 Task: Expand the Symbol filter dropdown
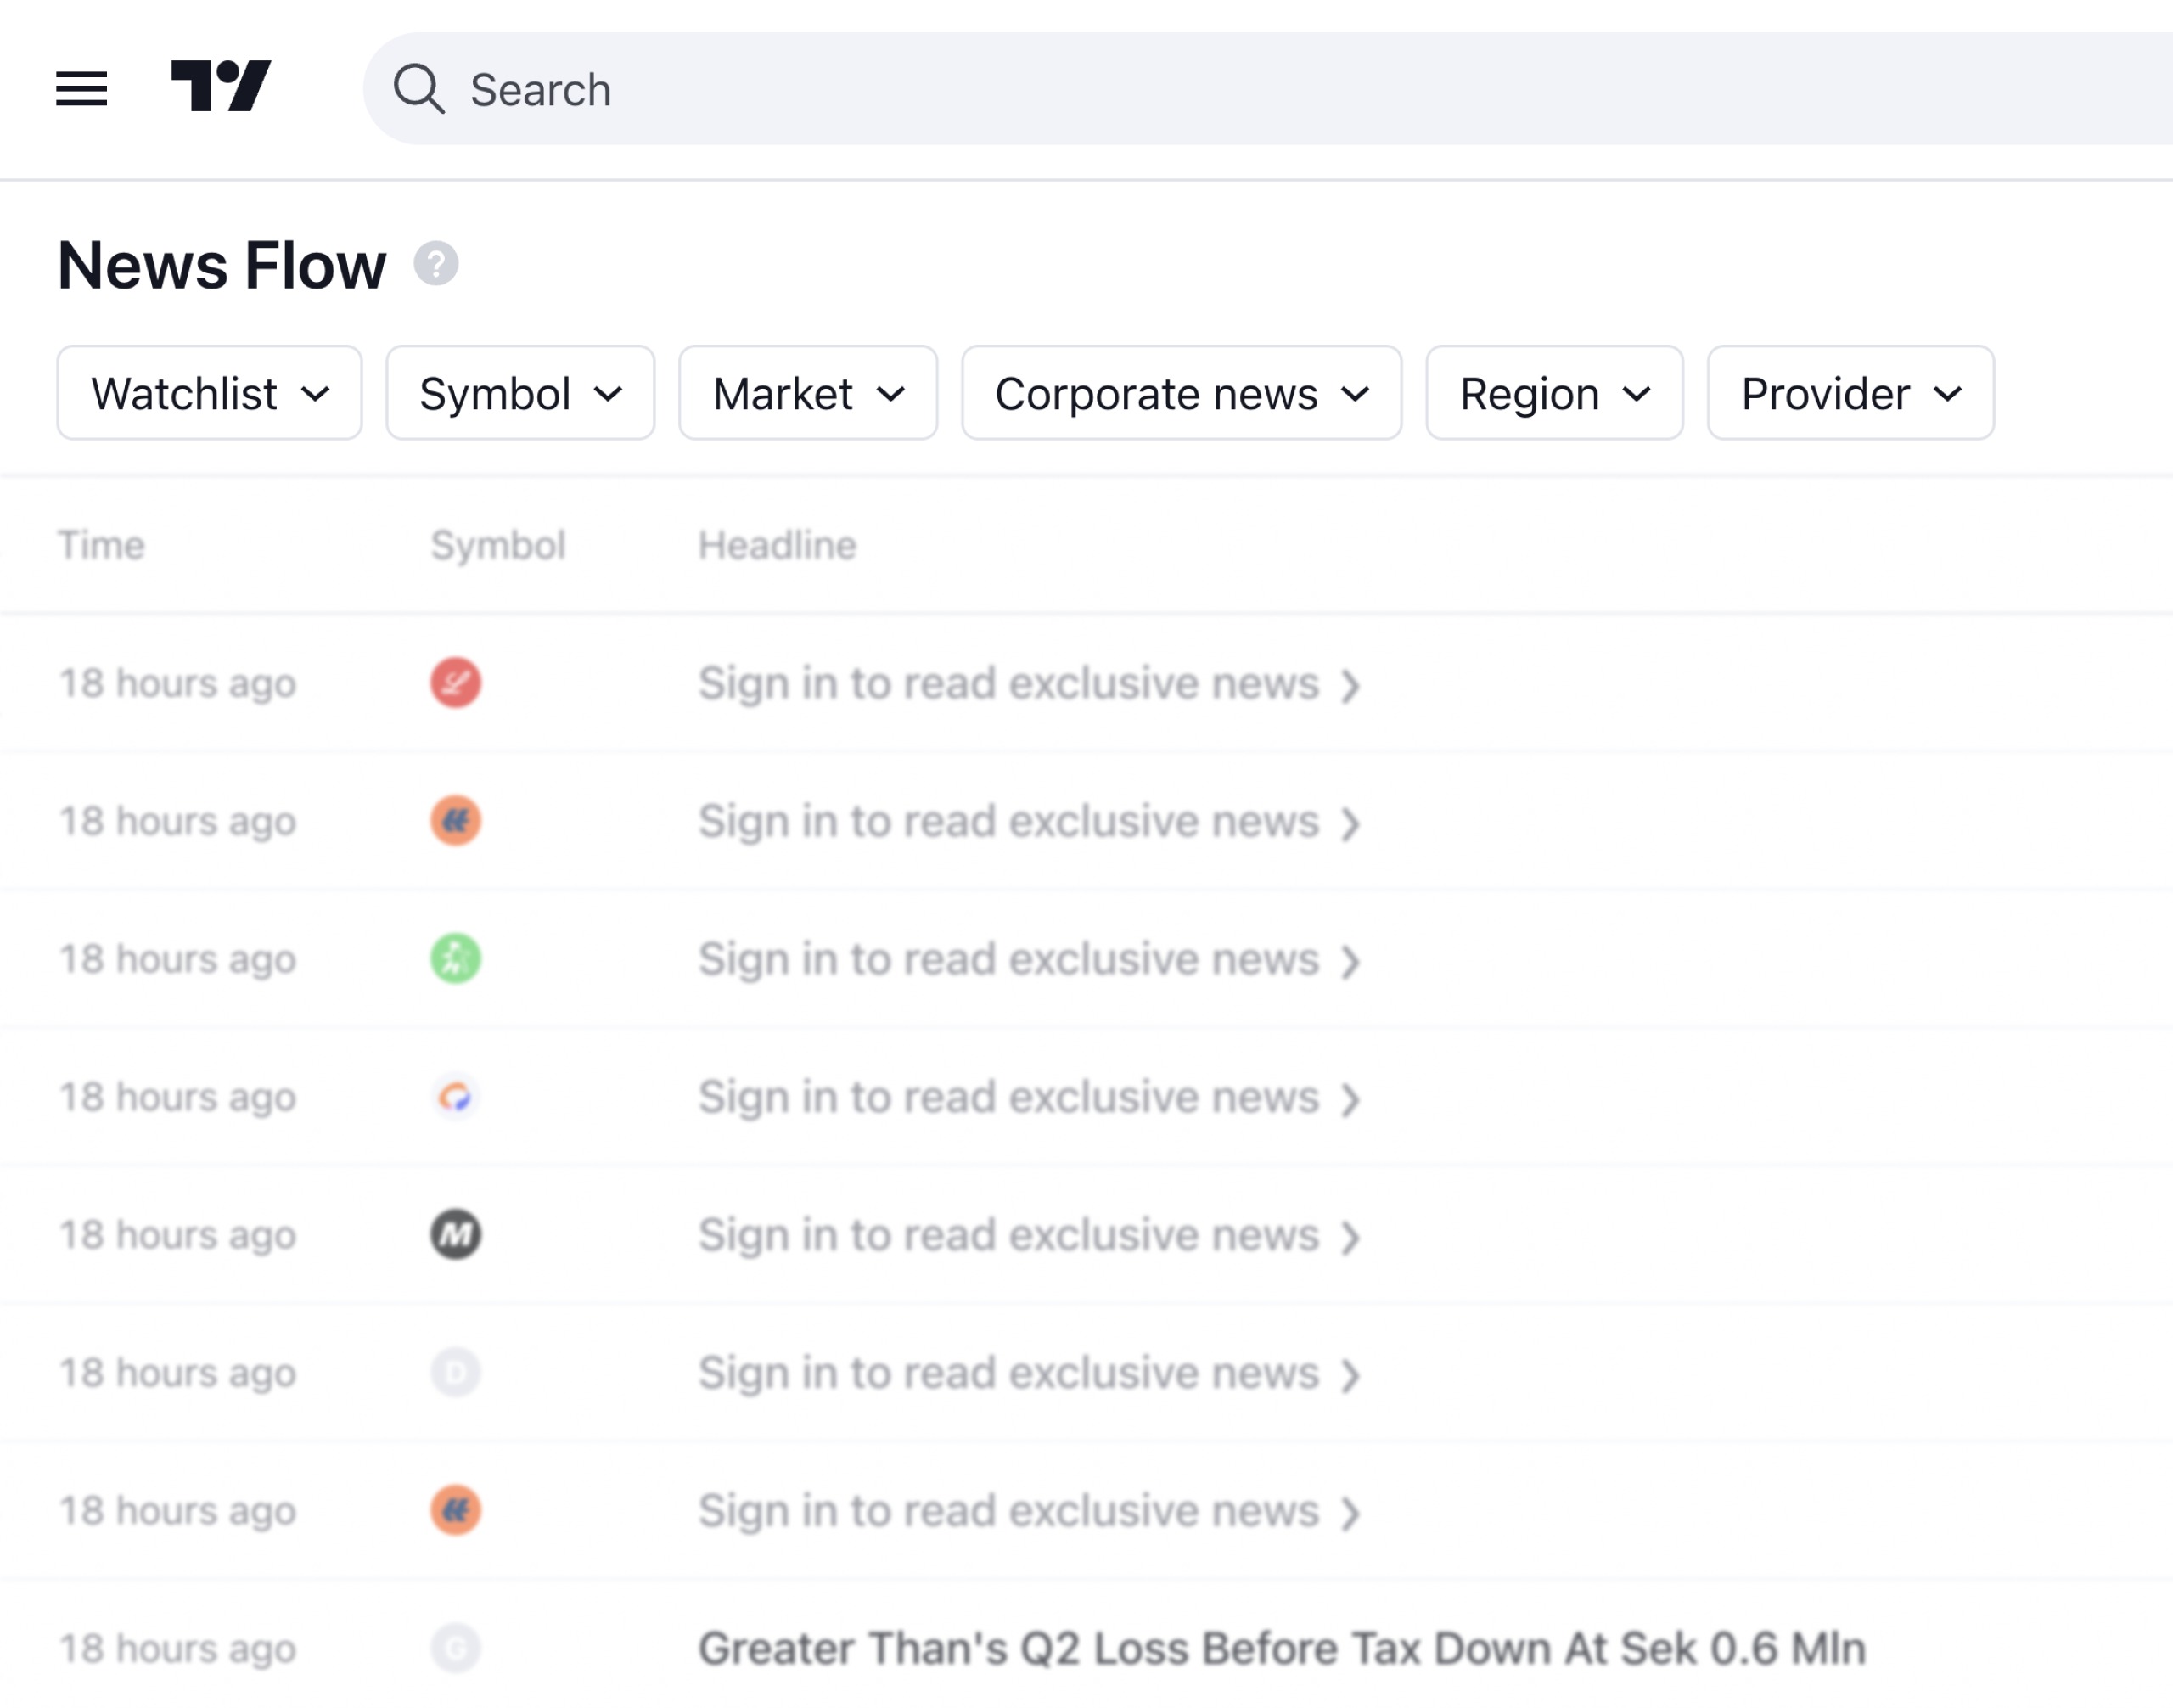520,393
